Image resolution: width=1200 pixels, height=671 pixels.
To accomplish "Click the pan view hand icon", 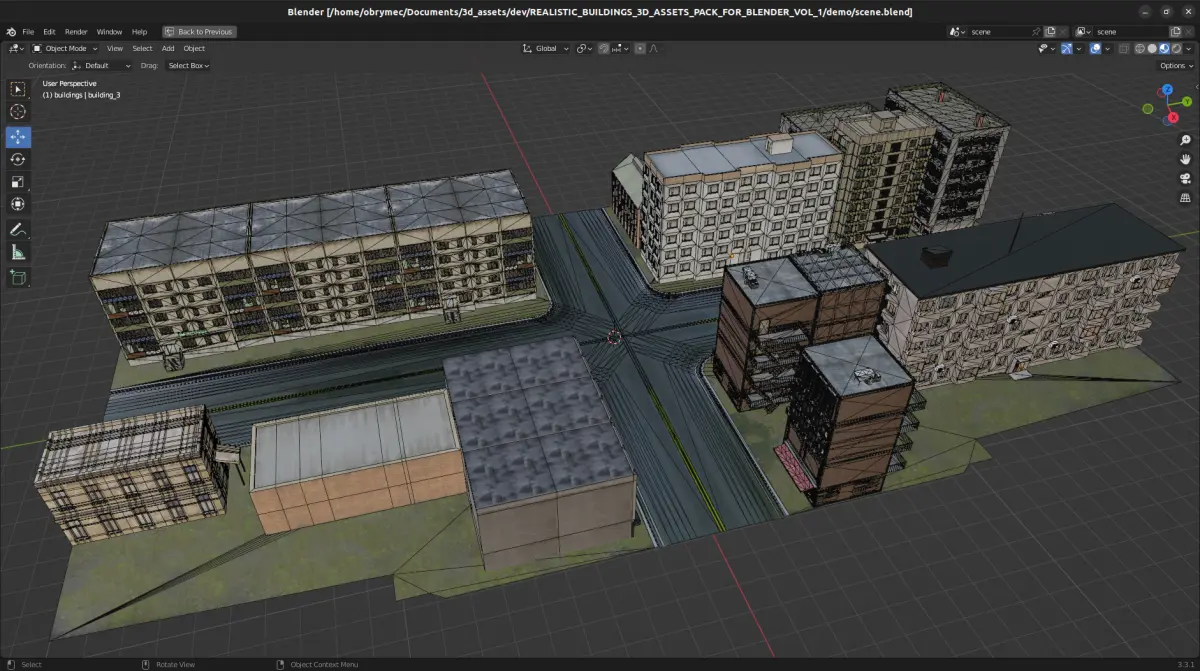I will click(x=1185, y=160).
